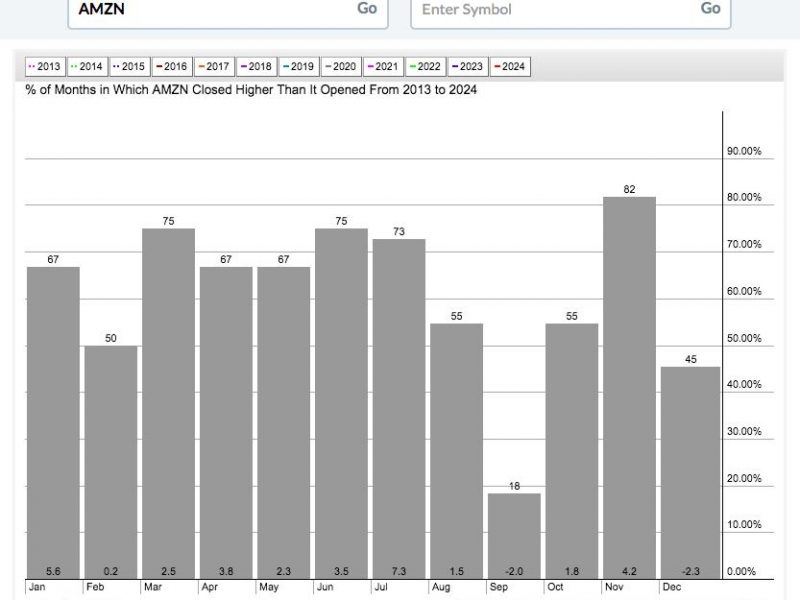Viewport: 800px width, 600px height.
Task: Toggle the 2024 year series
Action: pos(510,66)
